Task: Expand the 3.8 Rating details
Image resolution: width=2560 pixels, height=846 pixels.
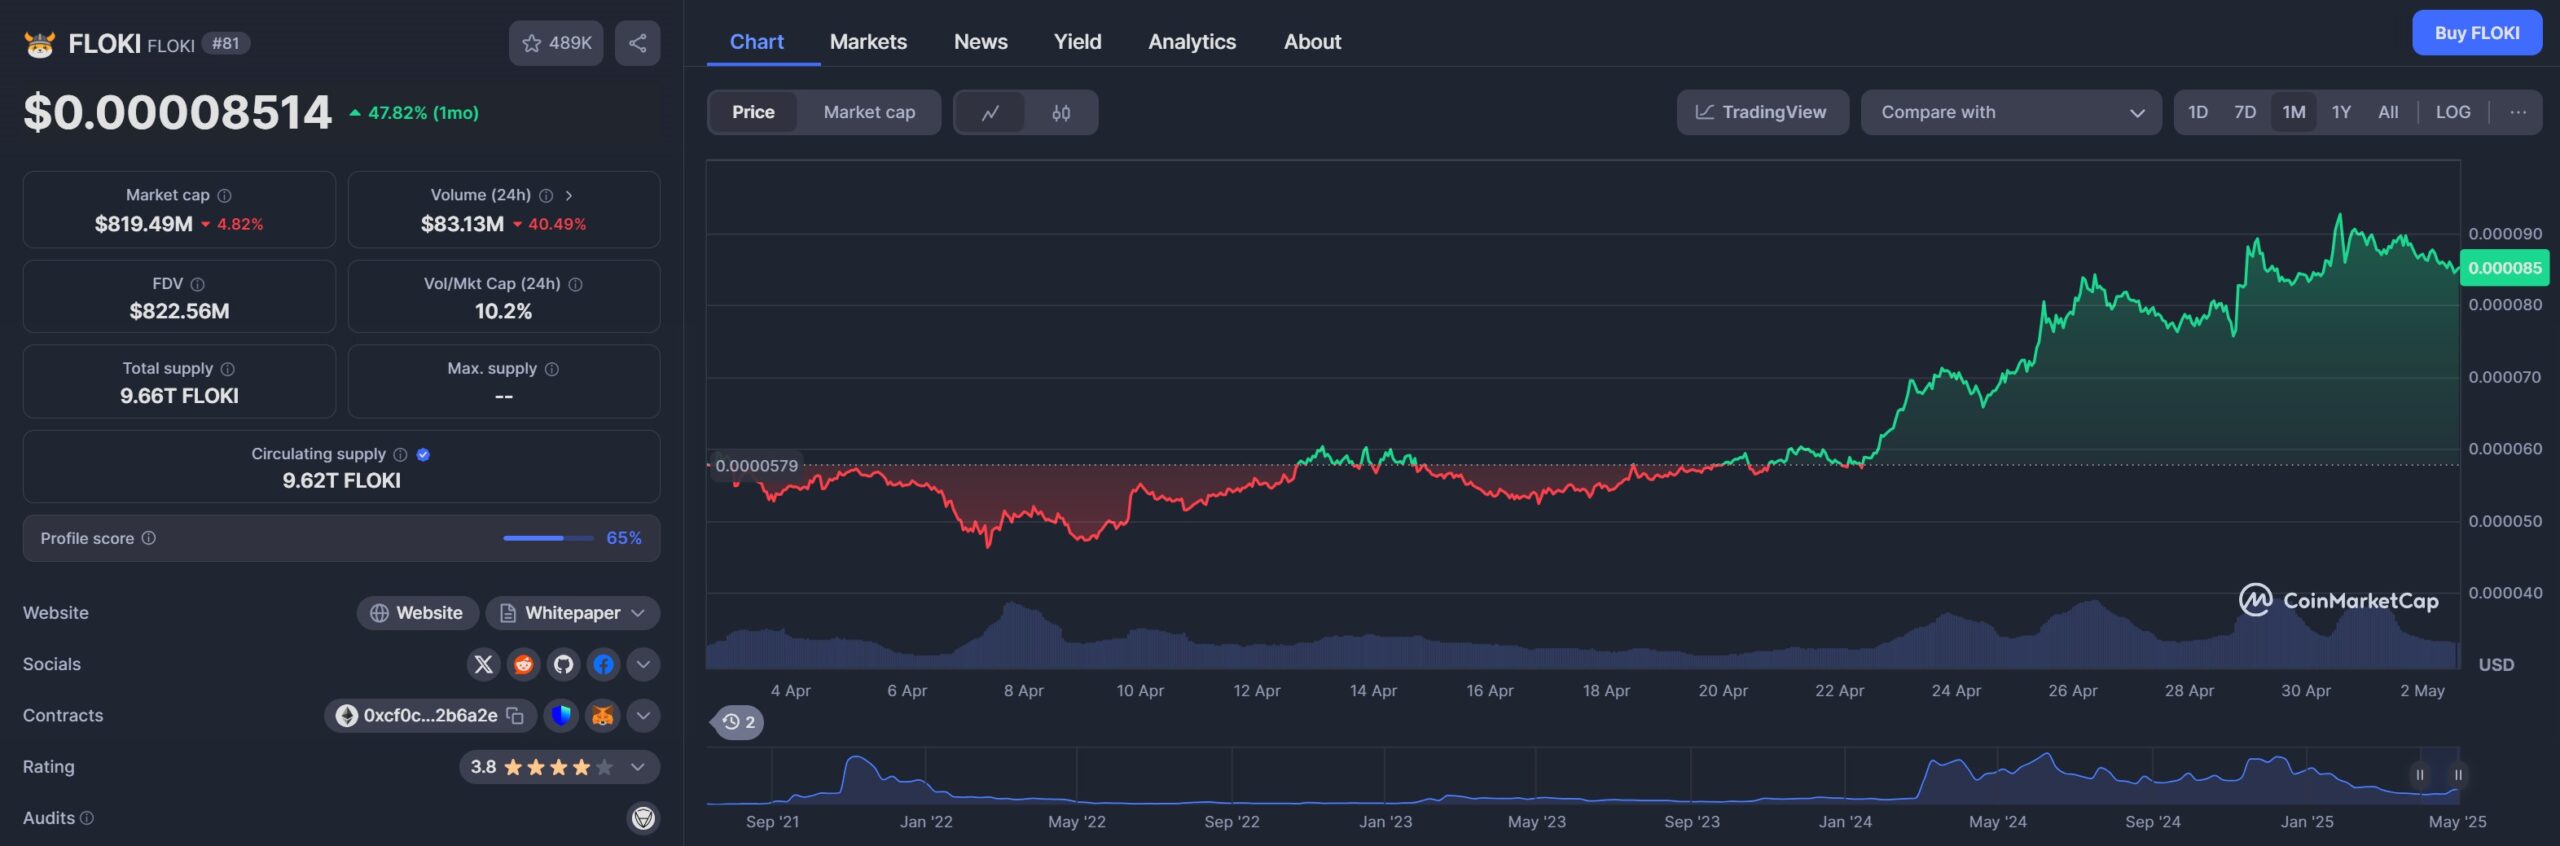Action: [637, 767]
